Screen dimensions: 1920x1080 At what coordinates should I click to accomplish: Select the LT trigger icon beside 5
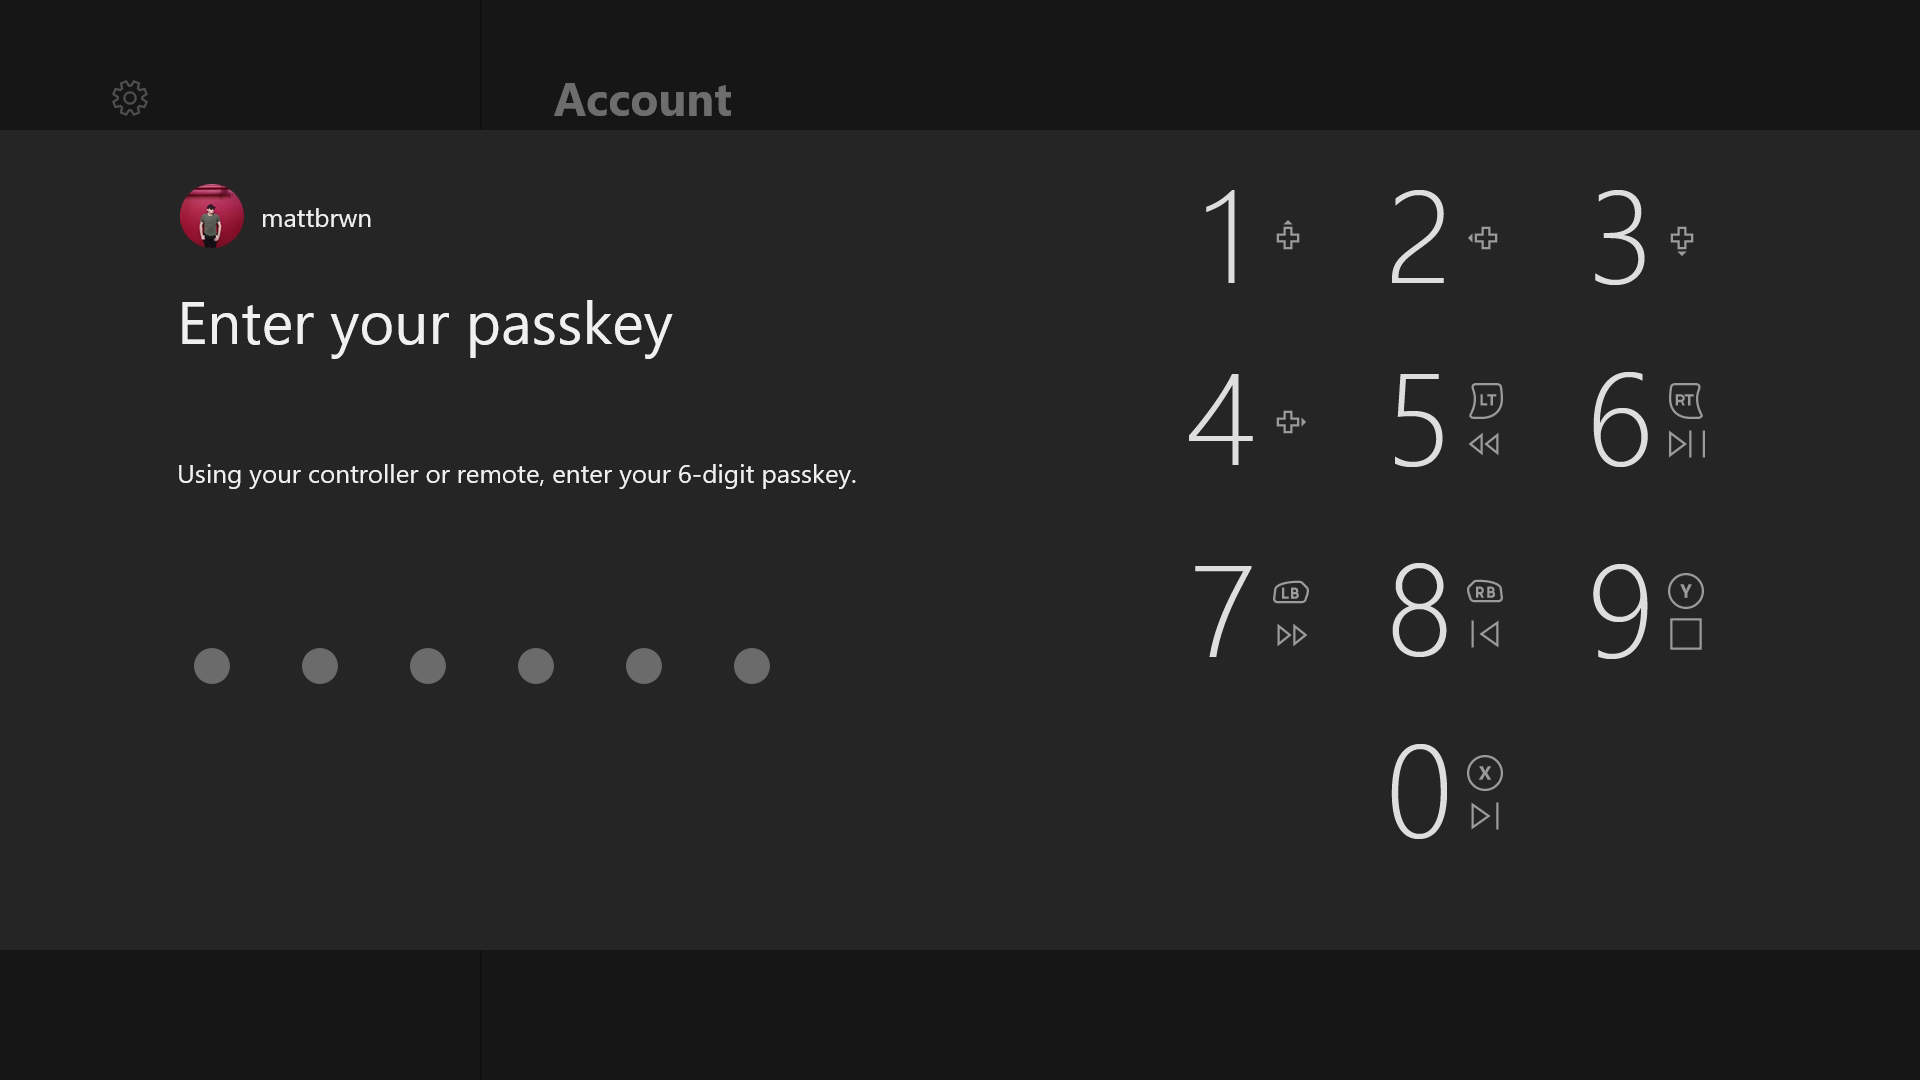coord(1486,401)
